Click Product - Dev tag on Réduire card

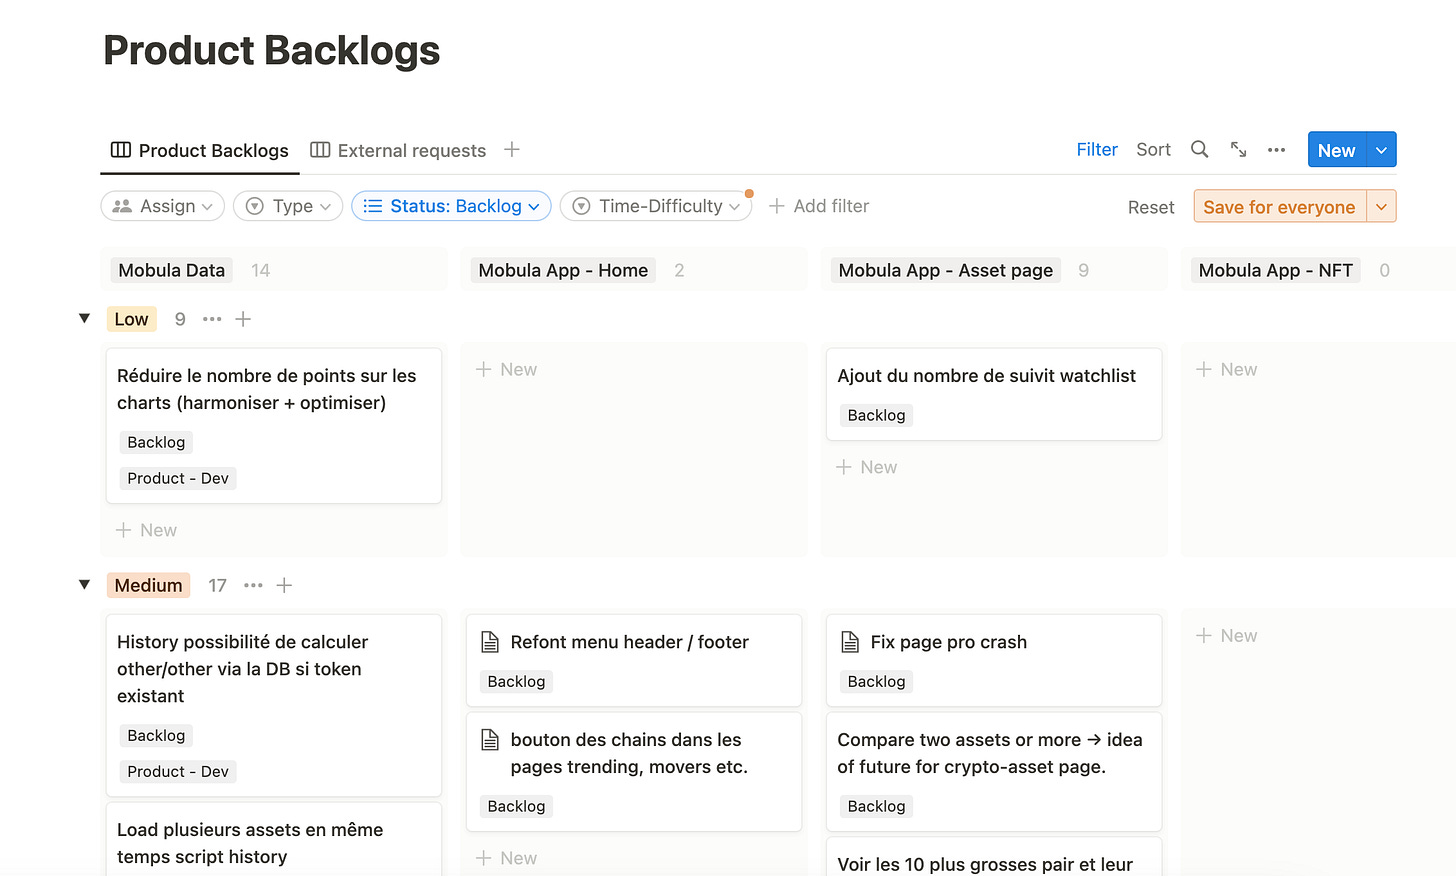[x=178, y=478]
